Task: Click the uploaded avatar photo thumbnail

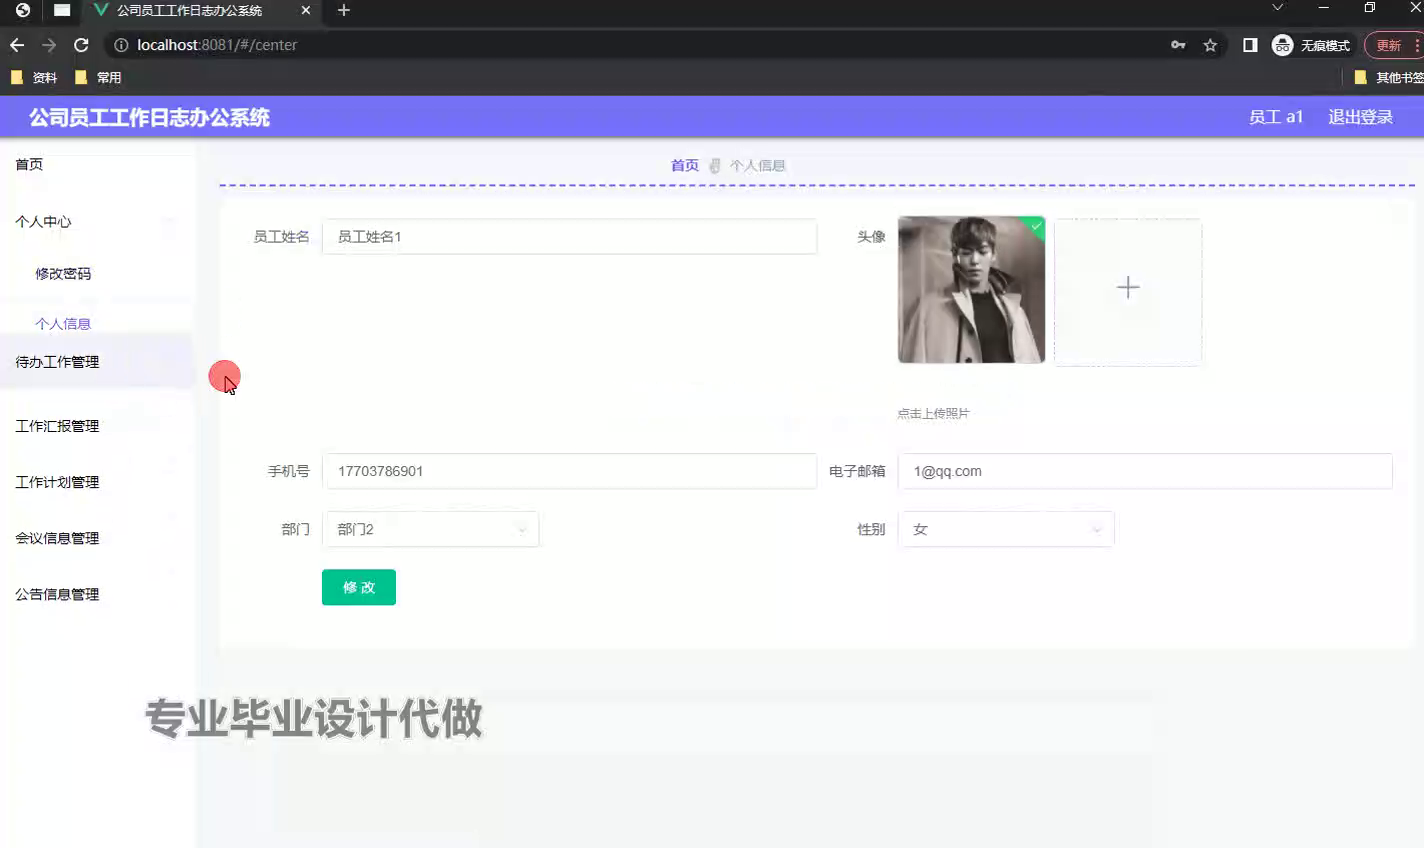Action: (x=971, y=290)
